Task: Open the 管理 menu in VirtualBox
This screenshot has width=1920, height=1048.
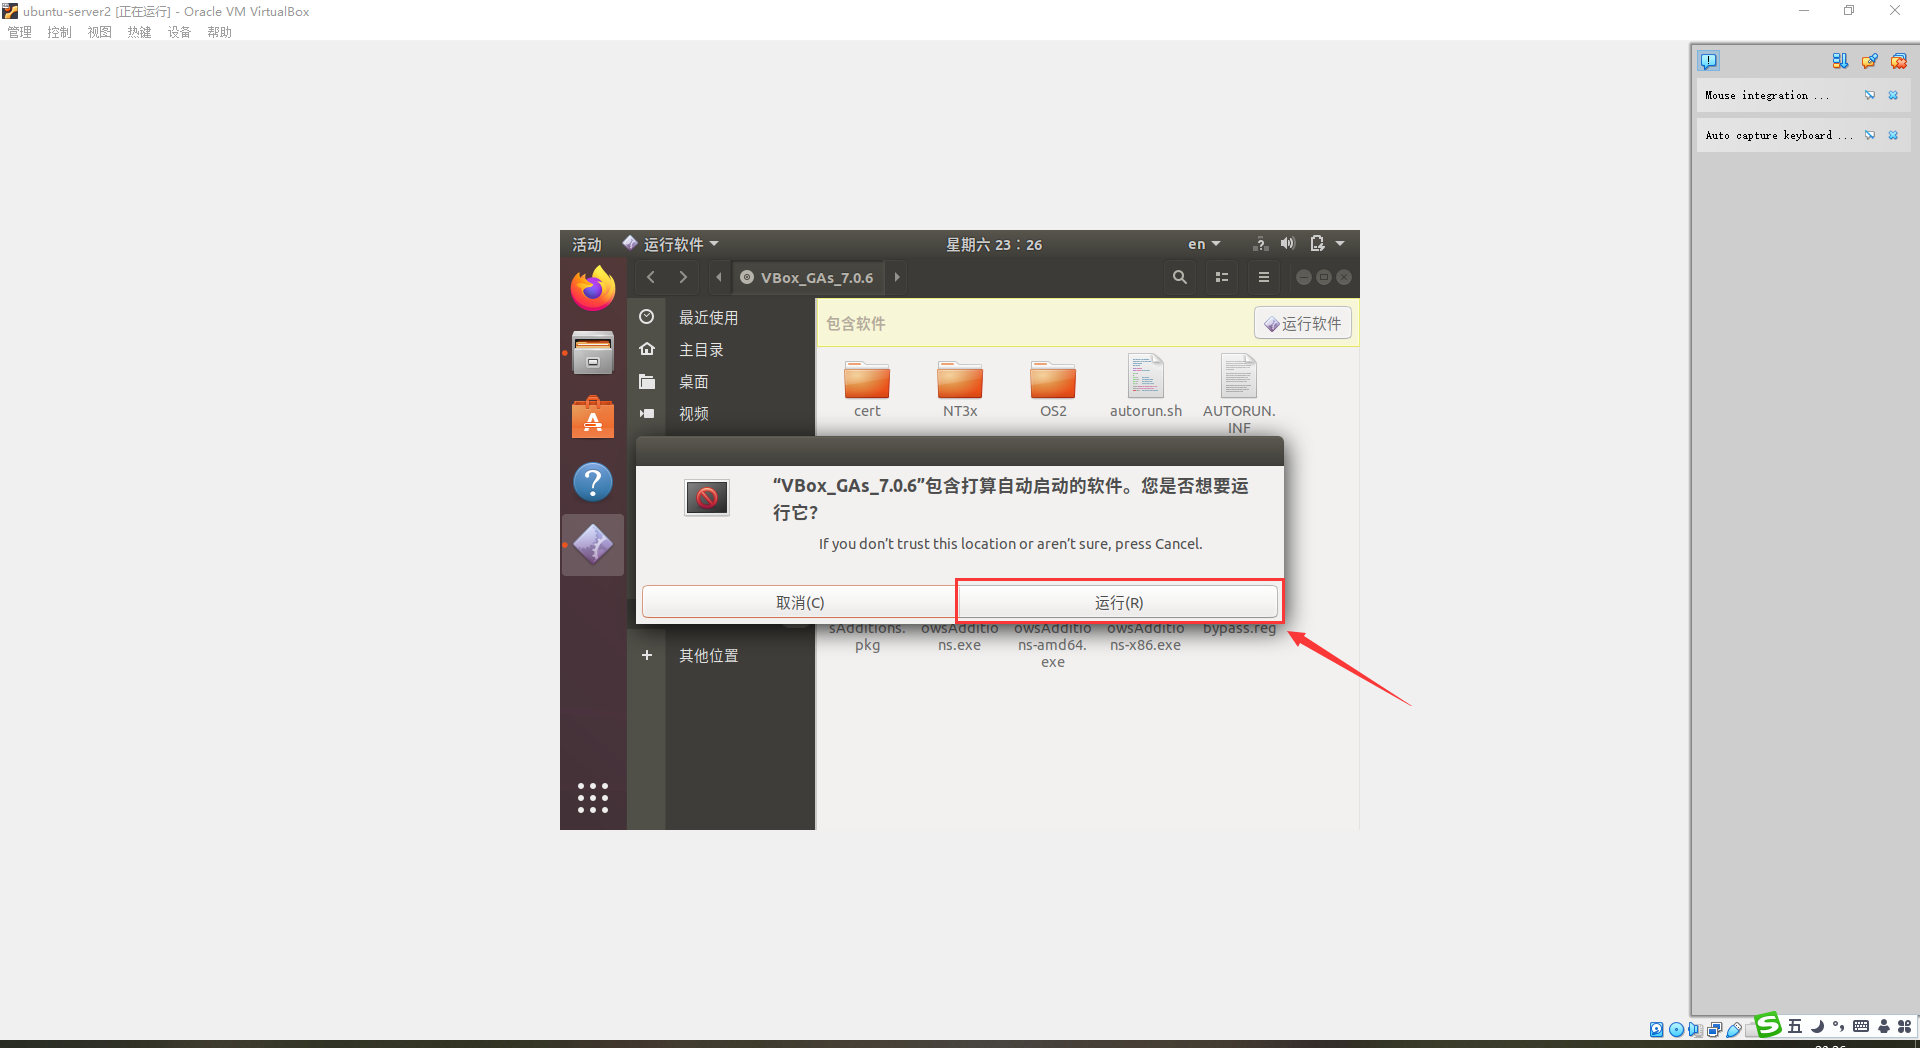Action: (20, 32)
